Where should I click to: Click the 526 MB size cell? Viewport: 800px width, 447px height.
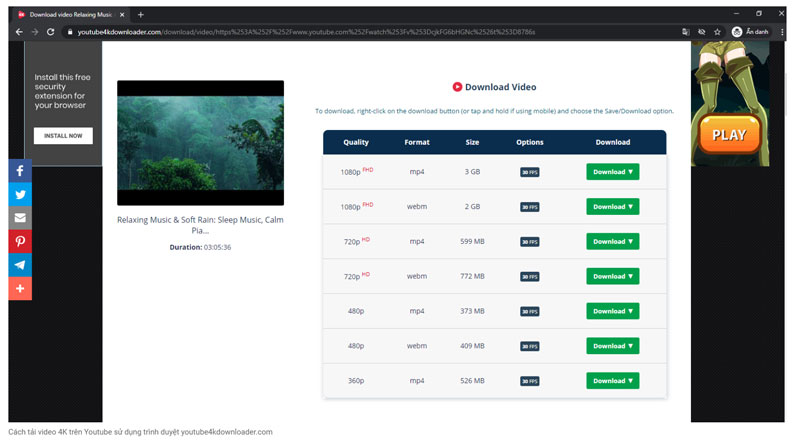472,381
